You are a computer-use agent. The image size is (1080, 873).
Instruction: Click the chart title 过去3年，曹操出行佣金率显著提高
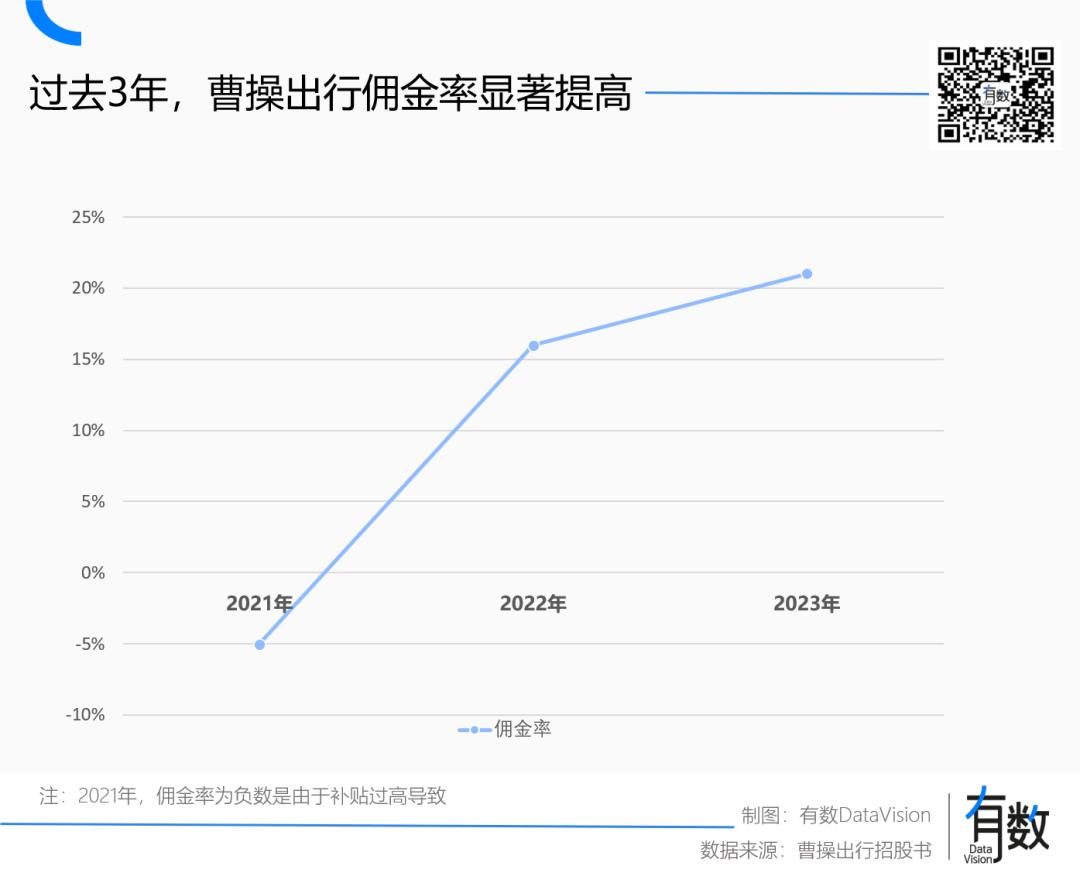(330, 93)
